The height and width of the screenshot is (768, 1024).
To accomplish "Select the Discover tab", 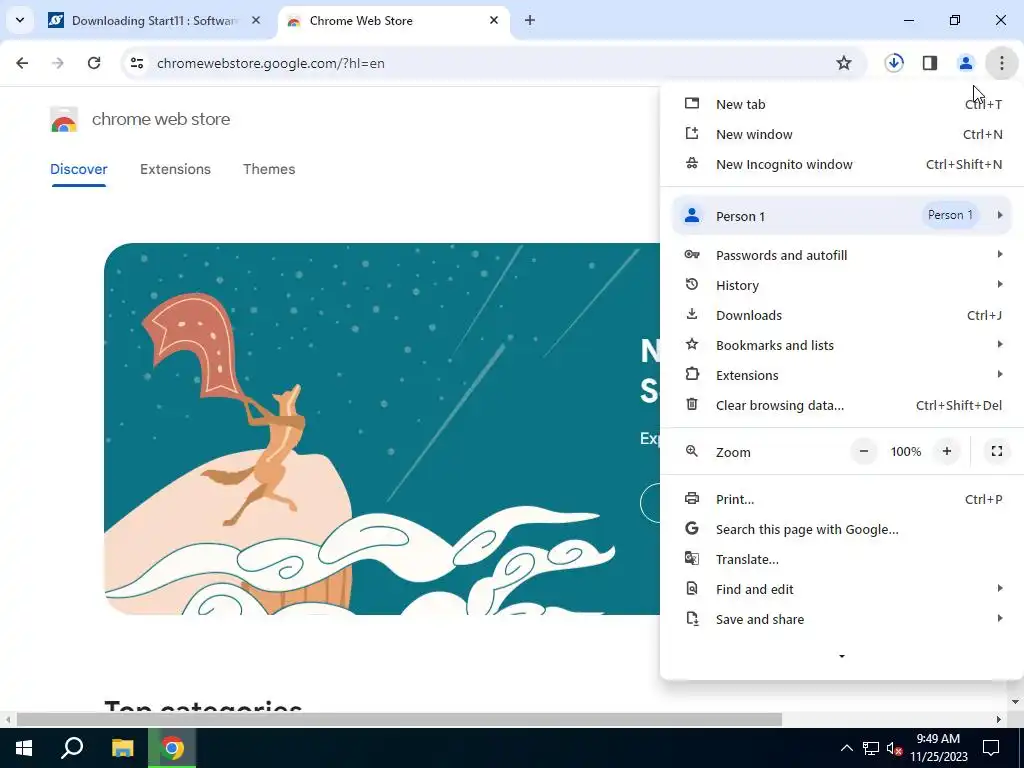I will 78,169.
